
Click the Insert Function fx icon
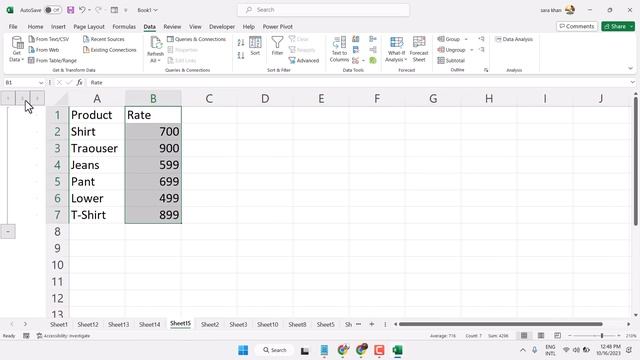(x=80, y=82)
